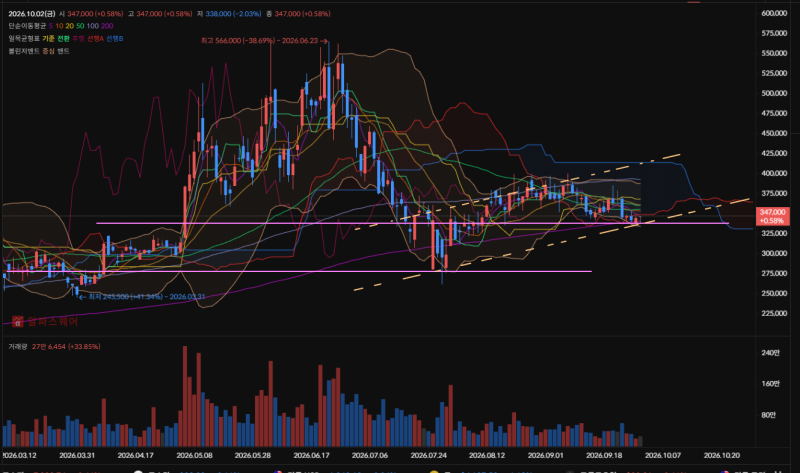Click the 2026.10.02(금) date header

tap(32, 14)
